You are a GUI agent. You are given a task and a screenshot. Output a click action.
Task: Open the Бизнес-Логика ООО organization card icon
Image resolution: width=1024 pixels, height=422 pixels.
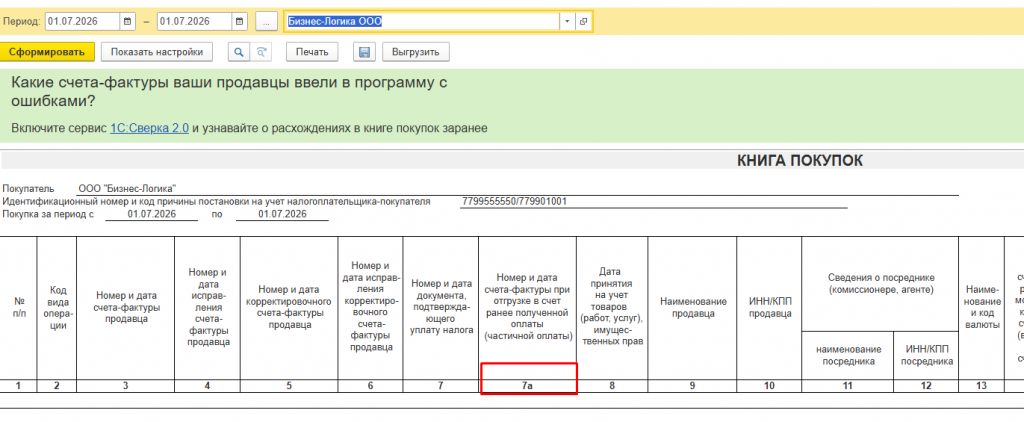coord(583,22)
